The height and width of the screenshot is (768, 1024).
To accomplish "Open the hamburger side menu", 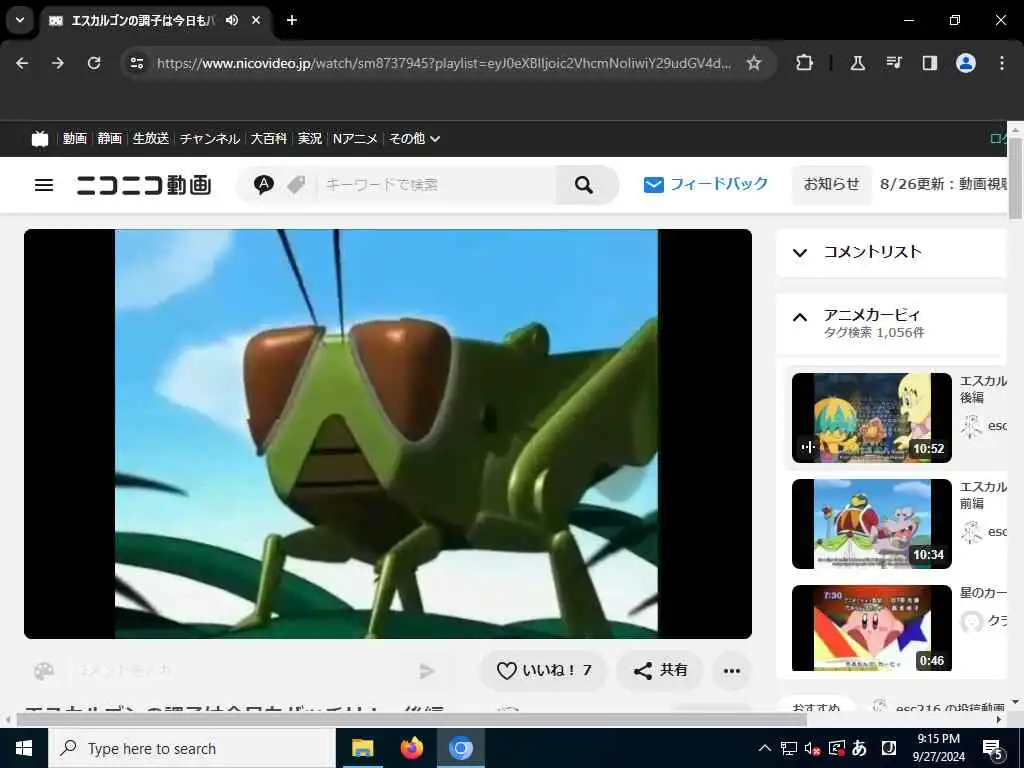I will point(44,185).
